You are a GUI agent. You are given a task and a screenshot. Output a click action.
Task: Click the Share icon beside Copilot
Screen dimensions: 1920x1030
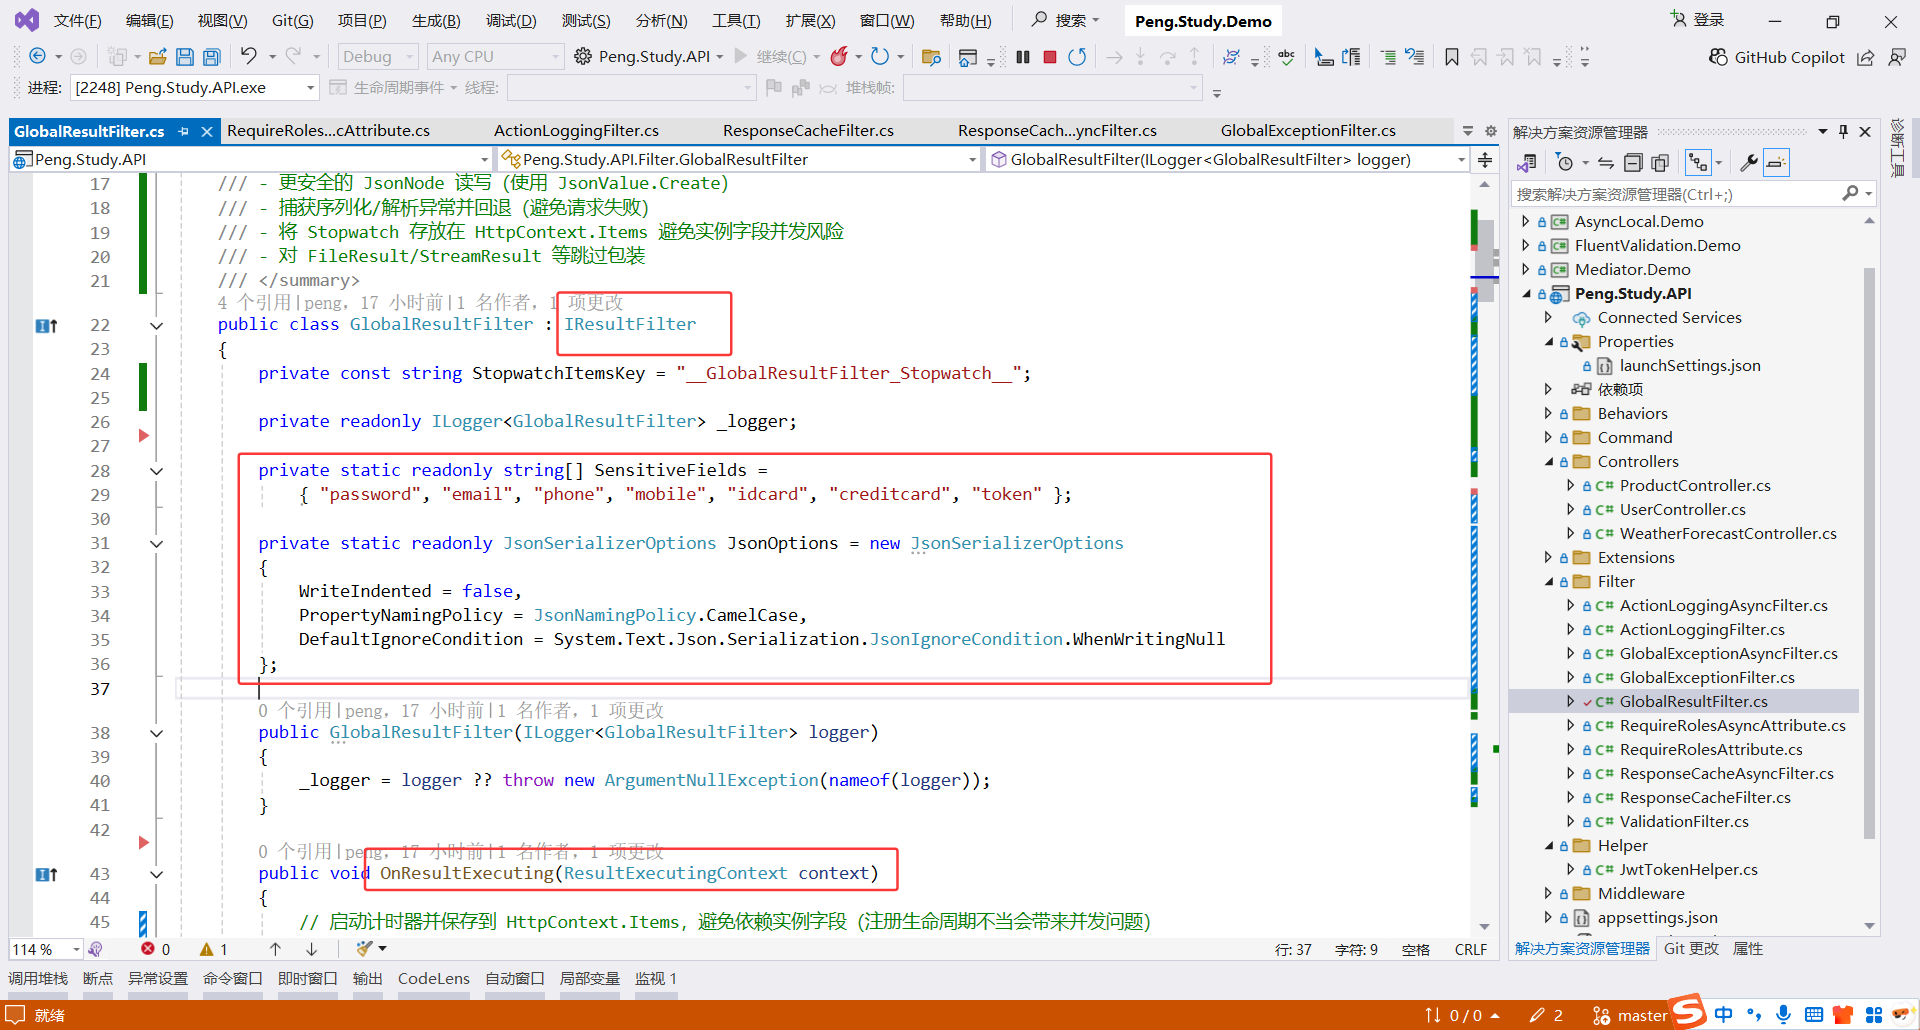(1865, 57)
